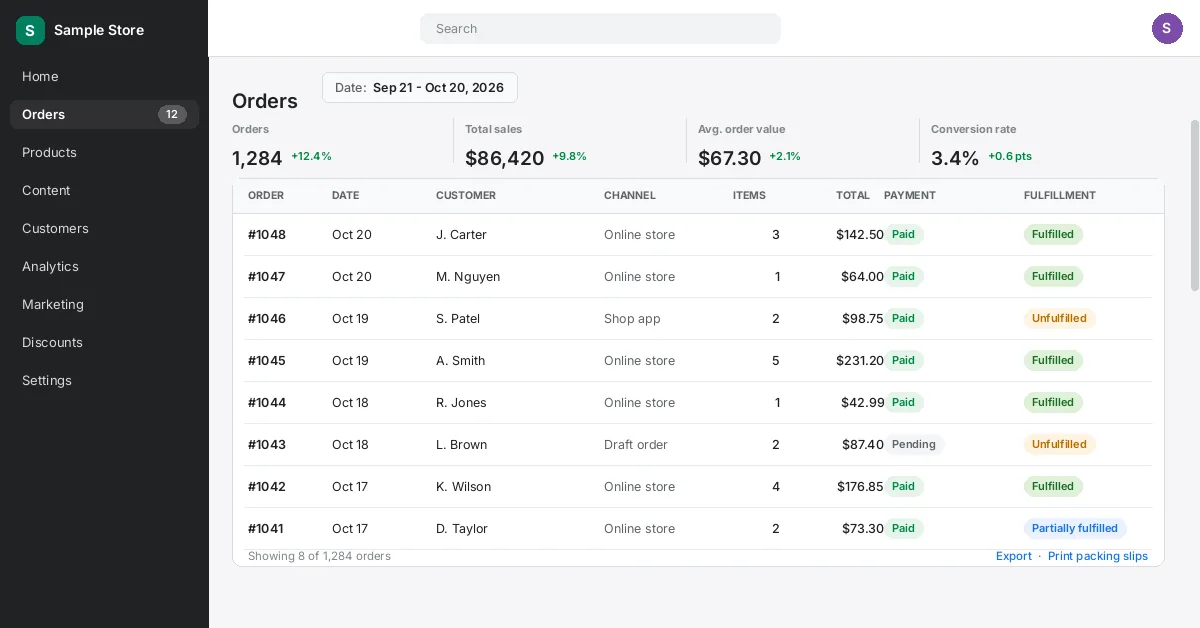The width and height of the screenshot is (1200, 628).
Task: Open order #1044
Action: pyautogui.click(x=267, y=402)
